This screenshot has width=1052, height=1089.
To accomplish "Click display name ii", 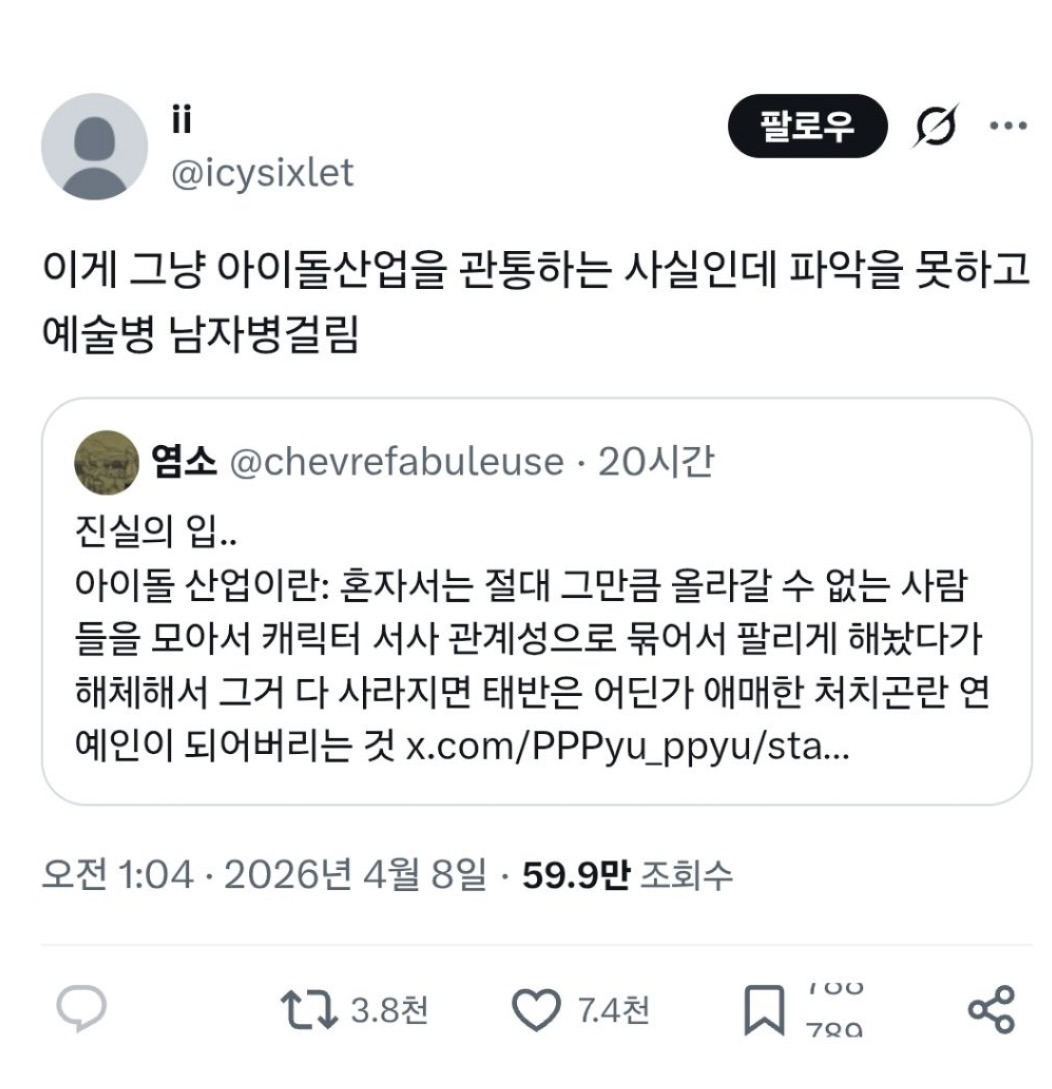I will 181,121.
